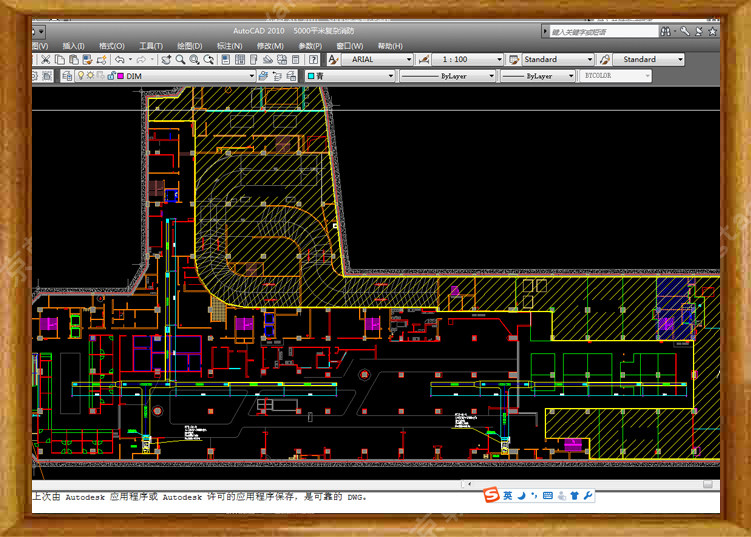Click the Redo arrow icon

click(x=141, y=59)
